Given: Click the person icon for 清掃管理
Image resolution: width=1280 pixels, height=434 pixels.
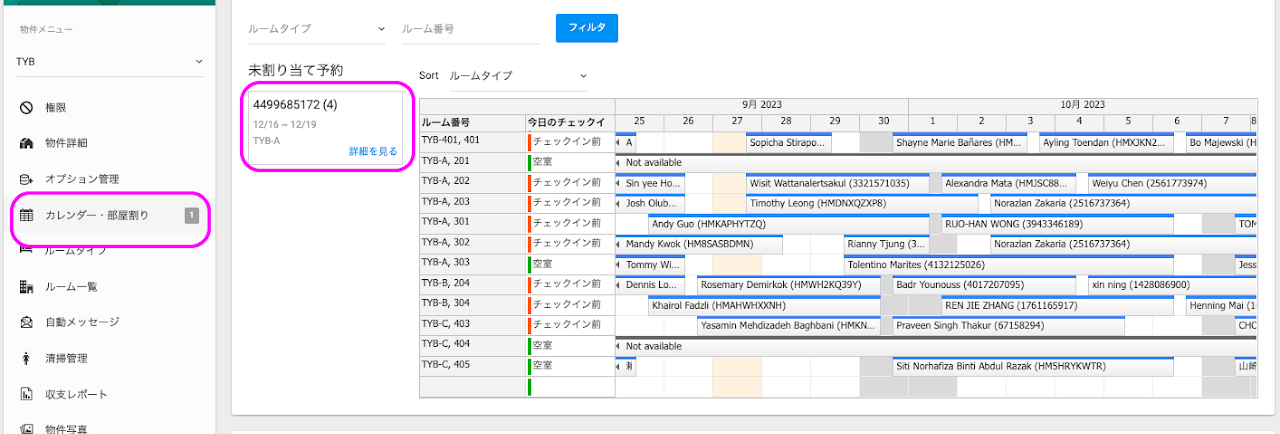Looking at the screenshot, I should pos(27,358).
